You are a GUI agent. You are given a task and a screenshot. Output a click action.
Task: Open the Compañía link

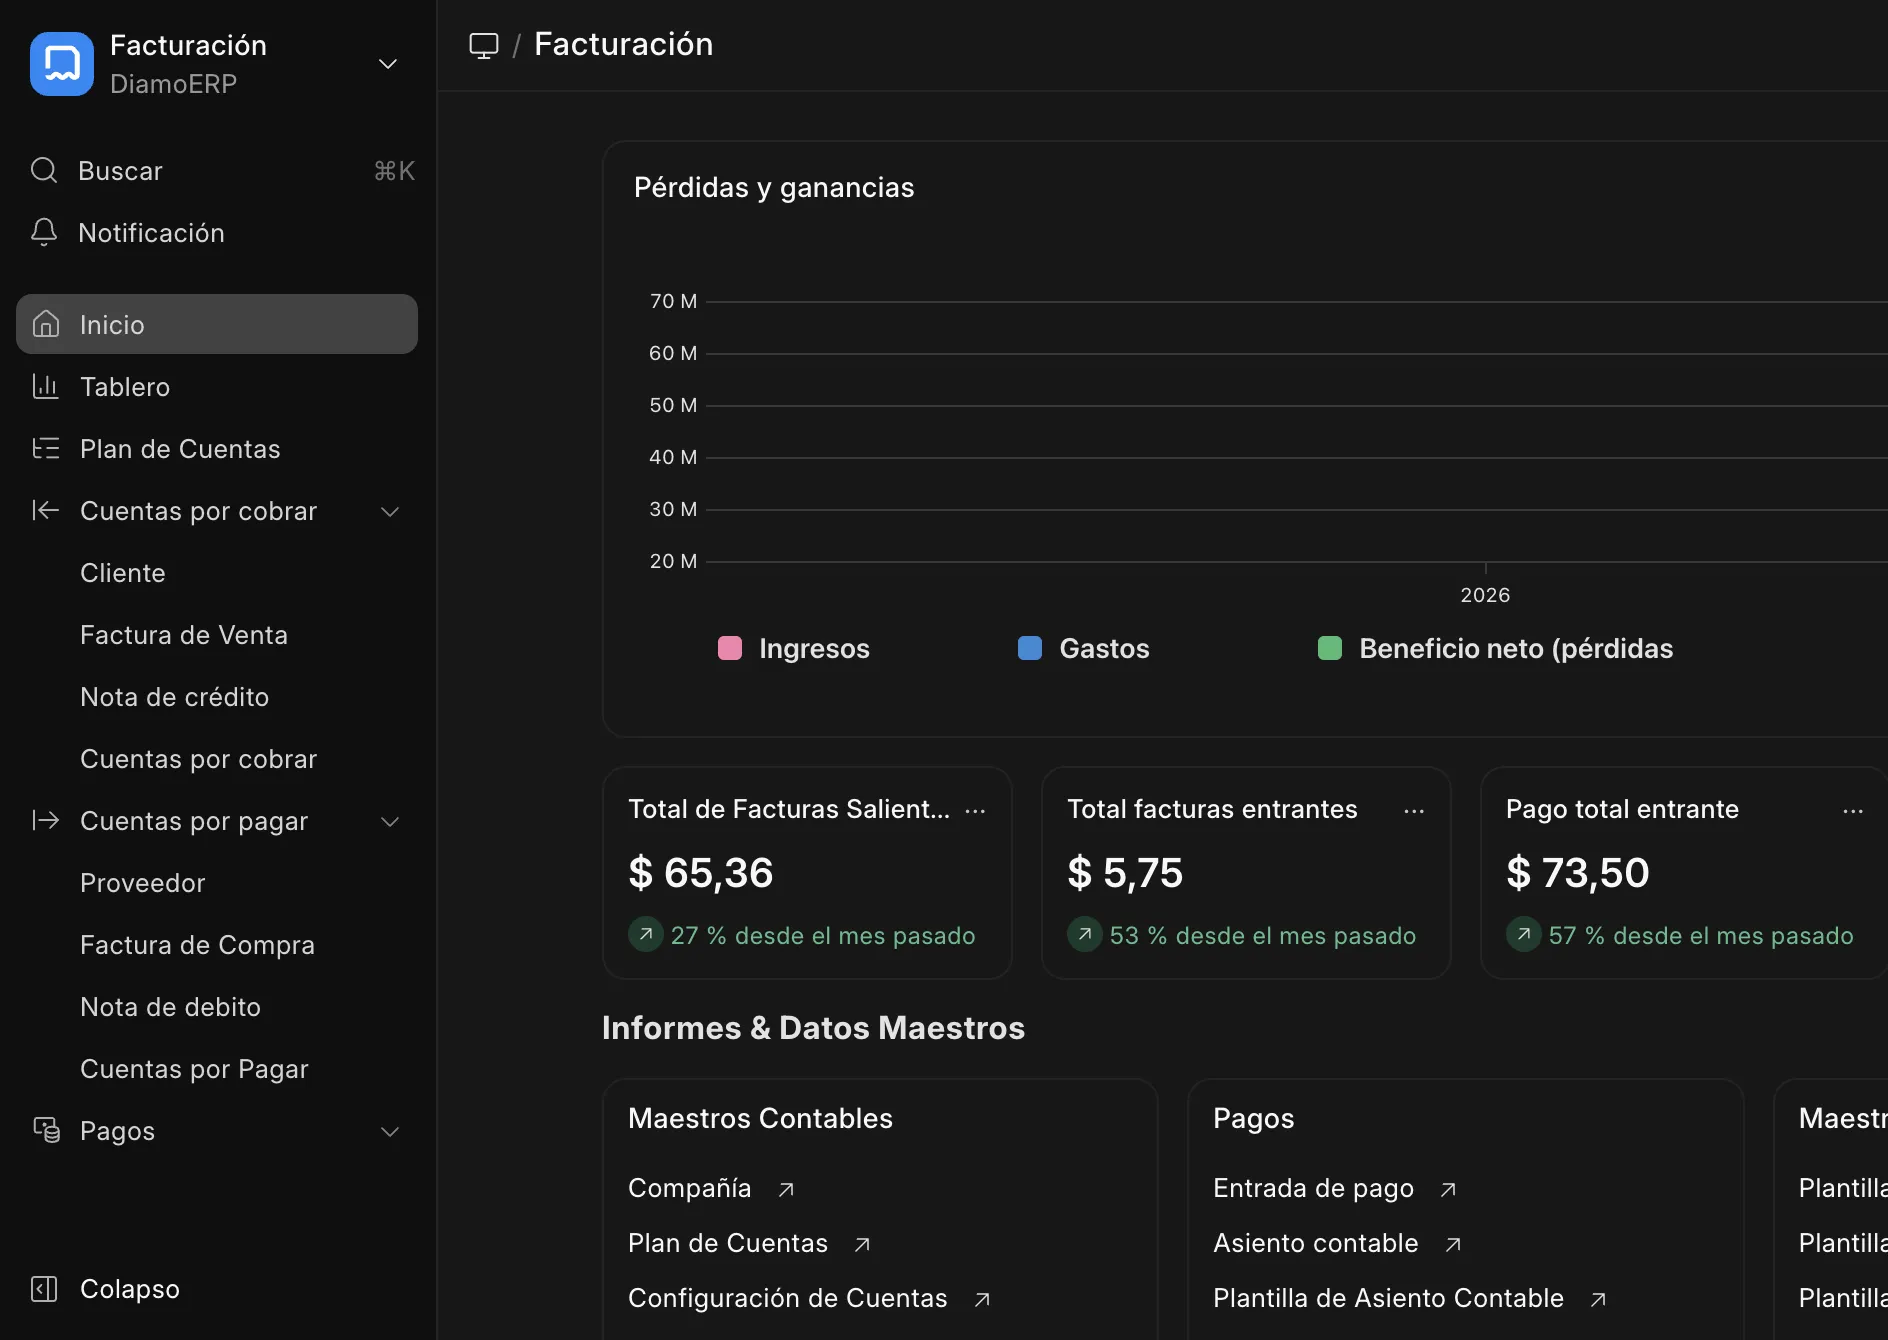coord(690,1188)
